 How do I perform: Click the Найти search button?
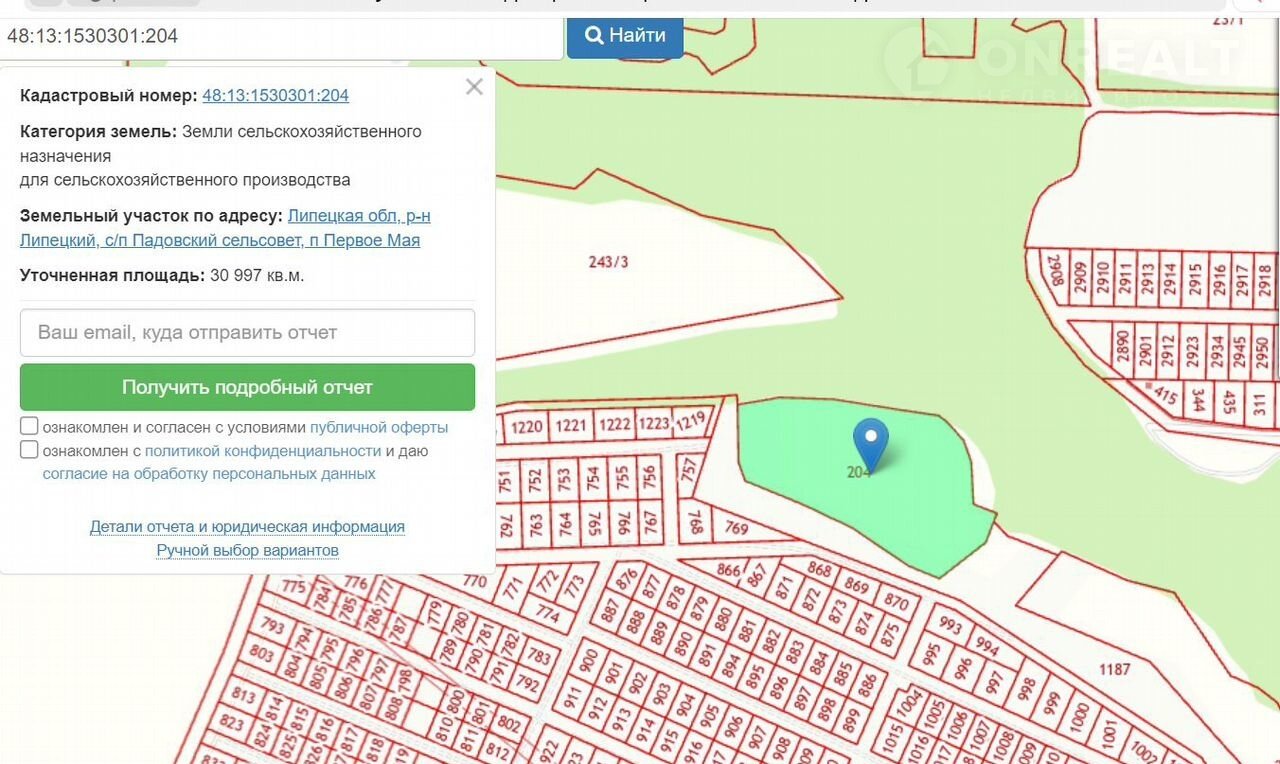[x=625, y=36]
